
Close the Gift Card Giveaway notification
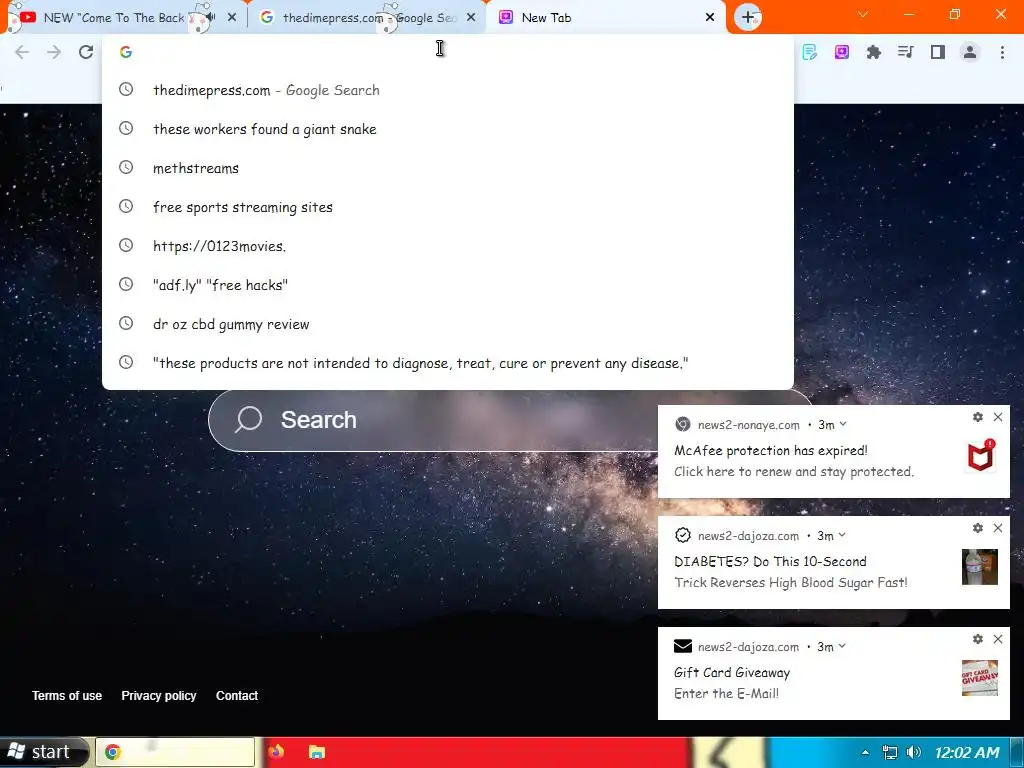(x=998, y=639)
